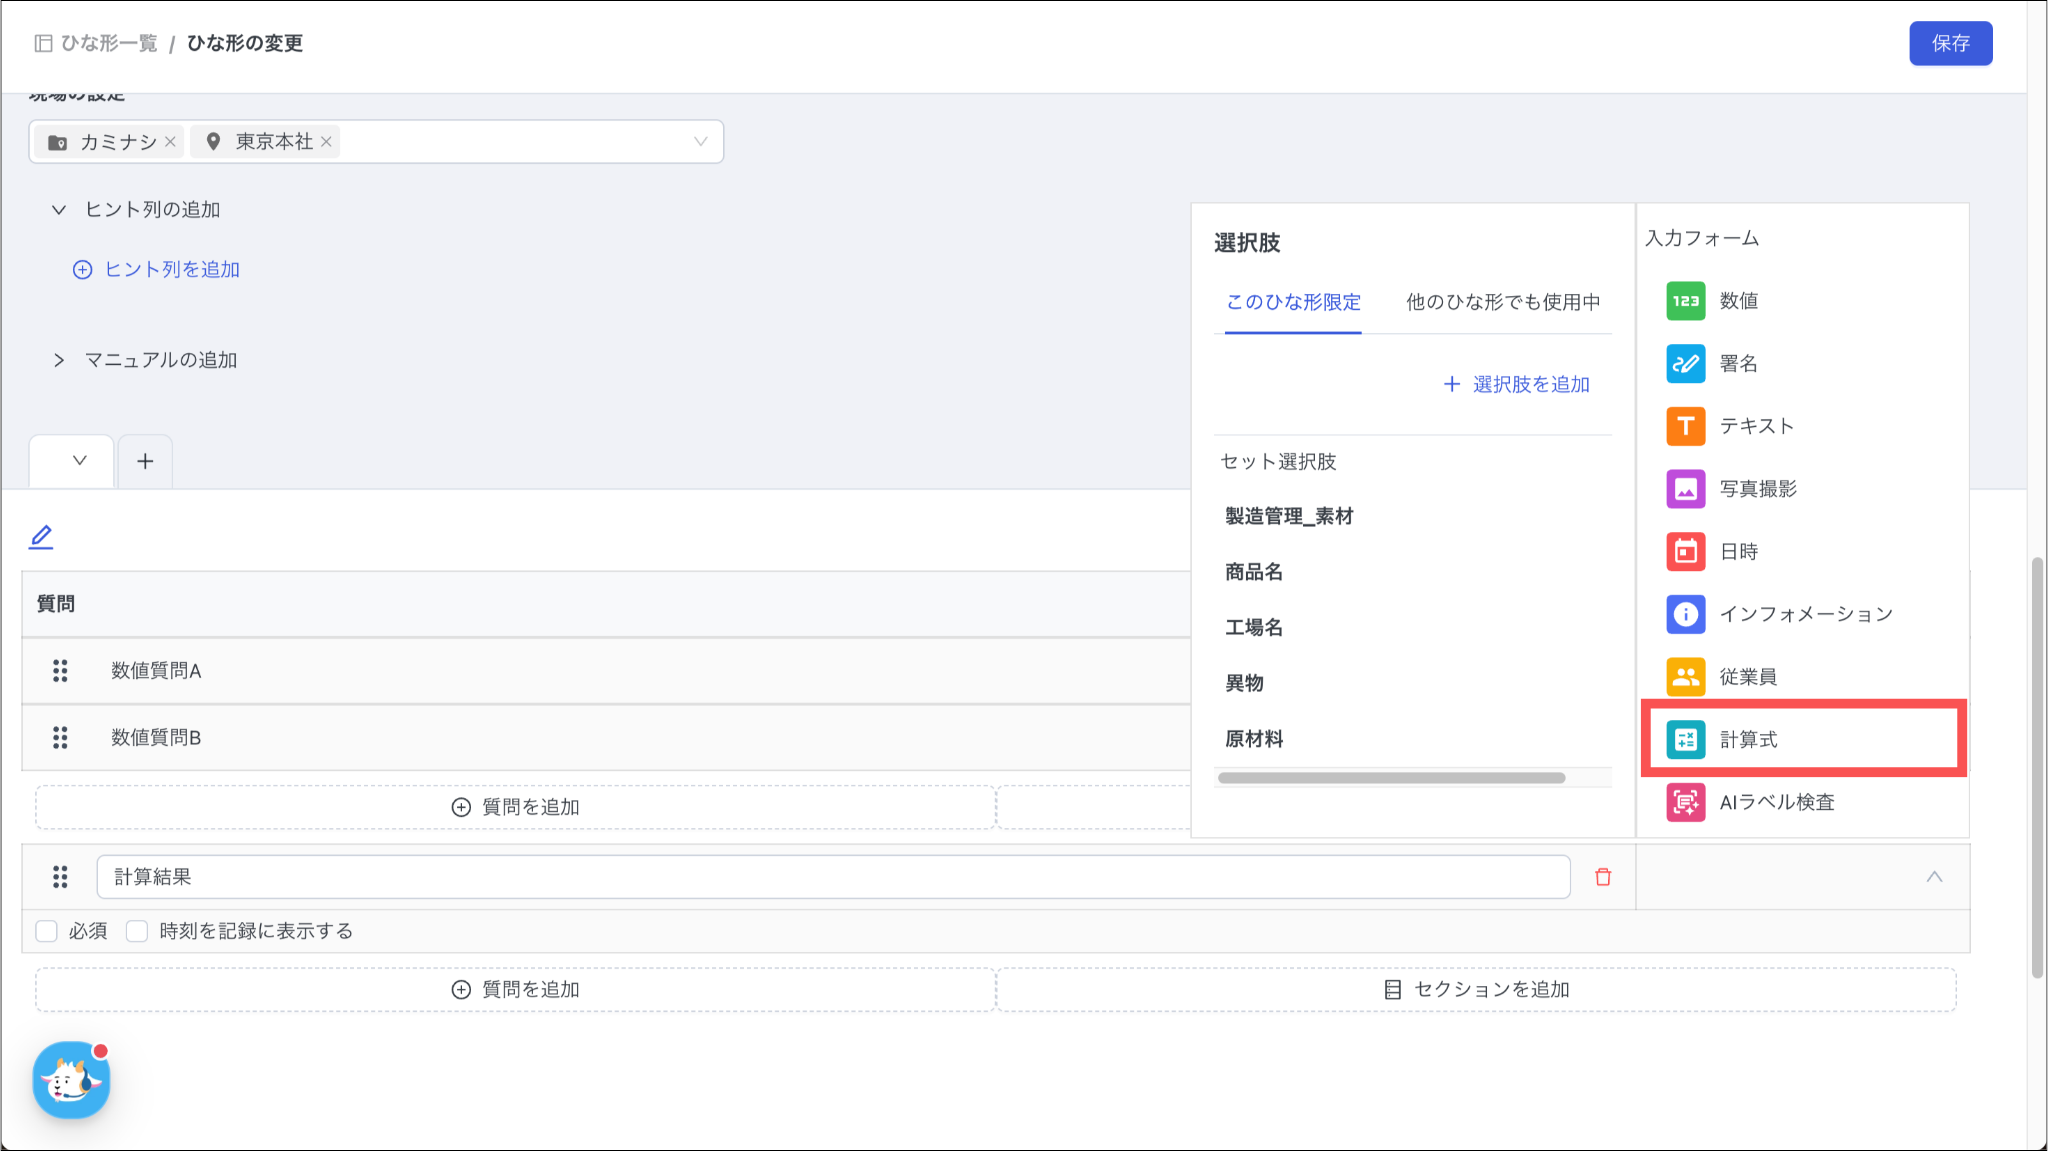Viewport: 2048px width, 1151px height.
Task: Select the このひな形限定 tab
Action: (x=1293, y=302)
